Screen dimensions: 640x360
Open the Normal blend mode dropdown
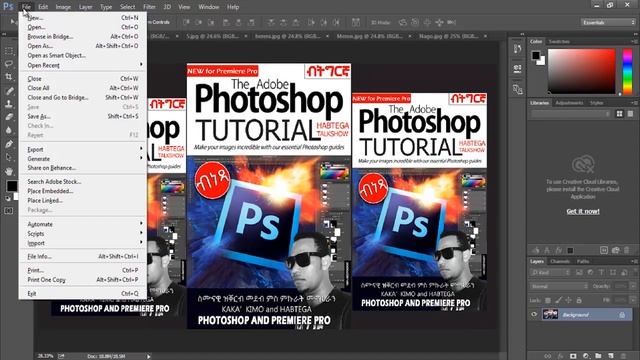pyautogui.click(x=560, y=286)
